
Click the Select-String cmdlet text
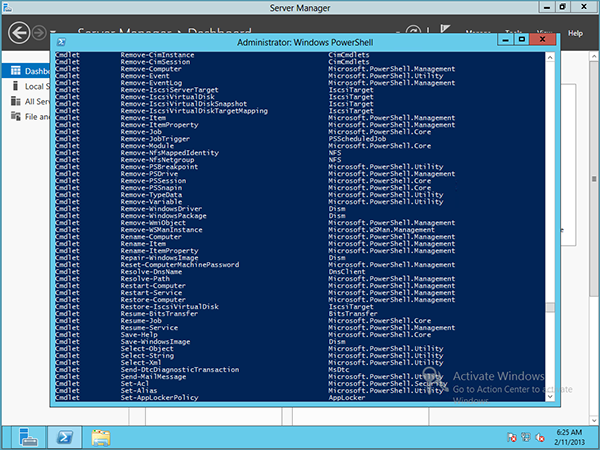pos(147,356)
